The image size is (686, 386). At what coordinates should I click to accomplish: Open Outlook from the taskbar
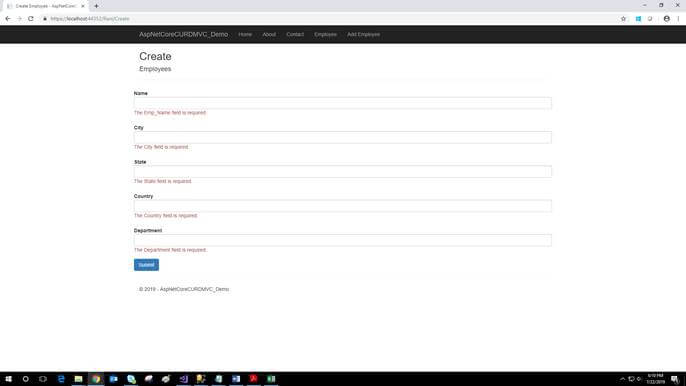pyautogui.click(x=114, y=379)
